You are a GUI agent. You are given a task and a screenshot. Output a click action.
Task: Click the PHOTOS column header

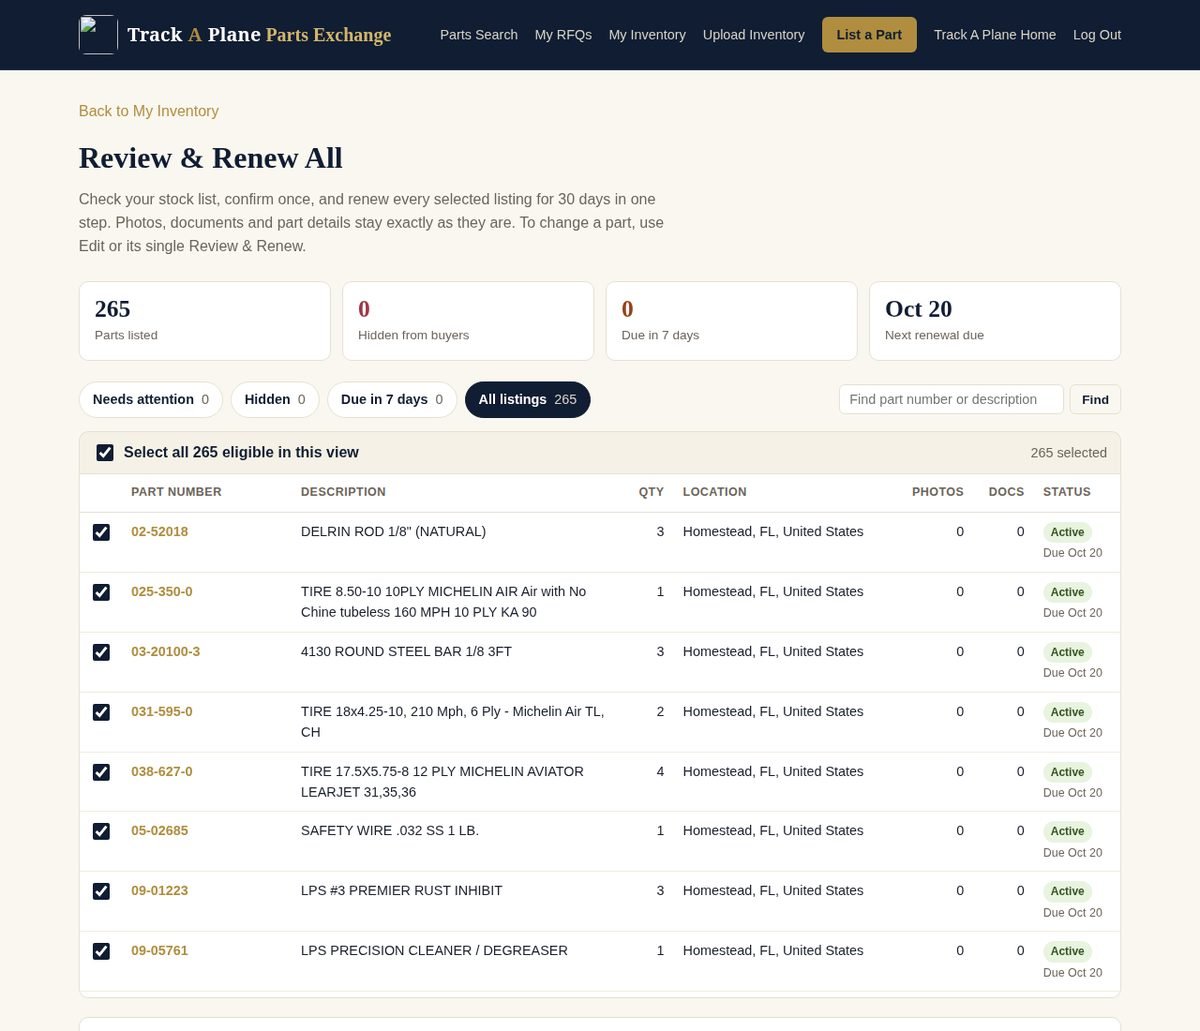pyautogui.click(x=938, y=492)
